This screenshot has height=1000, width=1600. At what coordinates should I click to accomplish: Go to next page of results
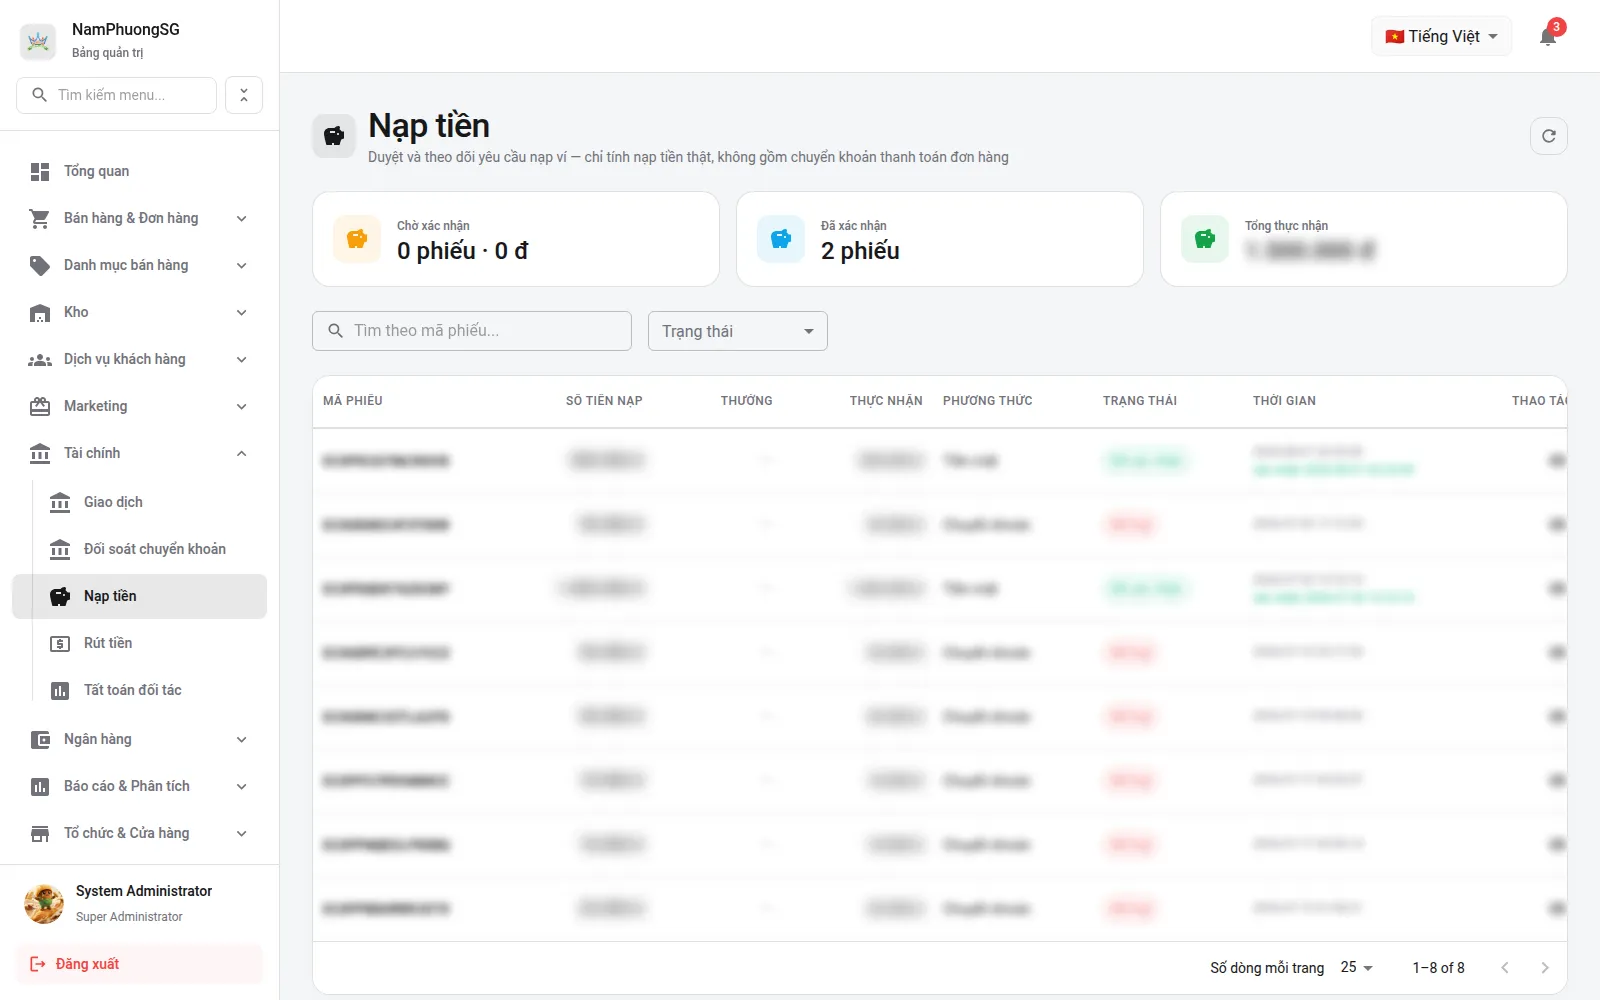tap(1545, 967)
